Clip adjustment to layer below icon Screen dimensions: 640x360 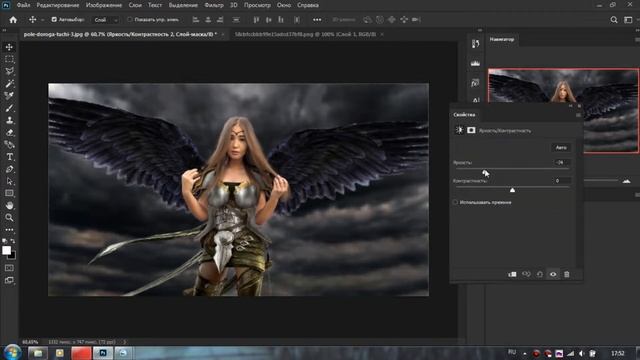pos(512,274)
